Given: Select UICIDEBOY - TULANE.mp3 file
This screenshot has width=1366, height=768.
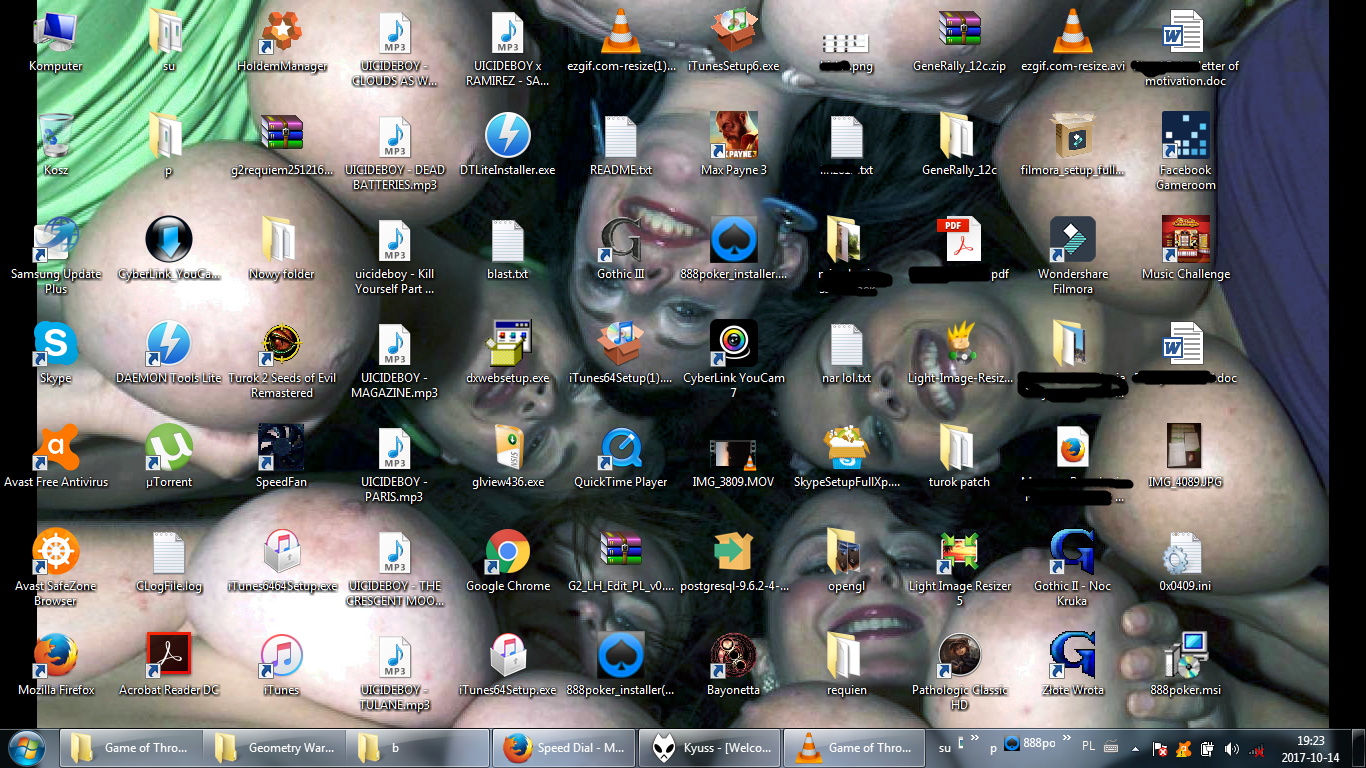Looking at the screenshot, I should tap(395, 672).
